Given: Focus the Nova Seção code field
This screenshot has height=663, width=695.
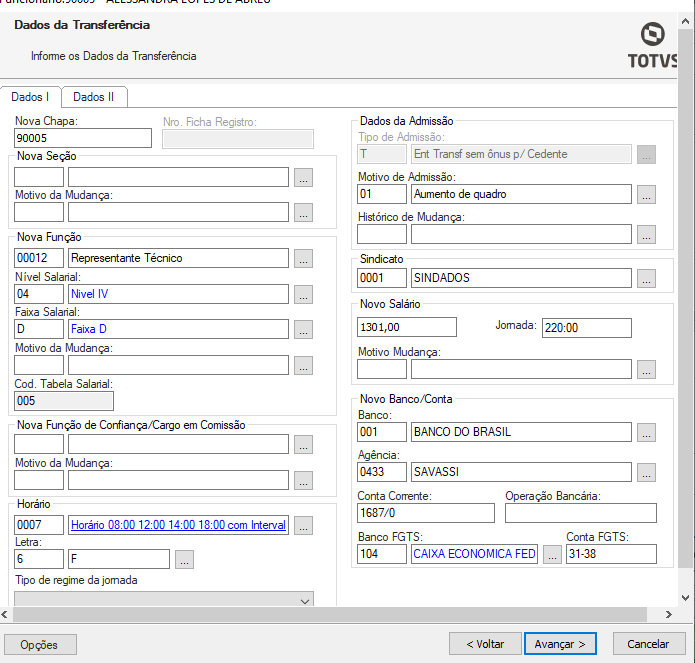Looking at the screenshot, I should 39,177.
